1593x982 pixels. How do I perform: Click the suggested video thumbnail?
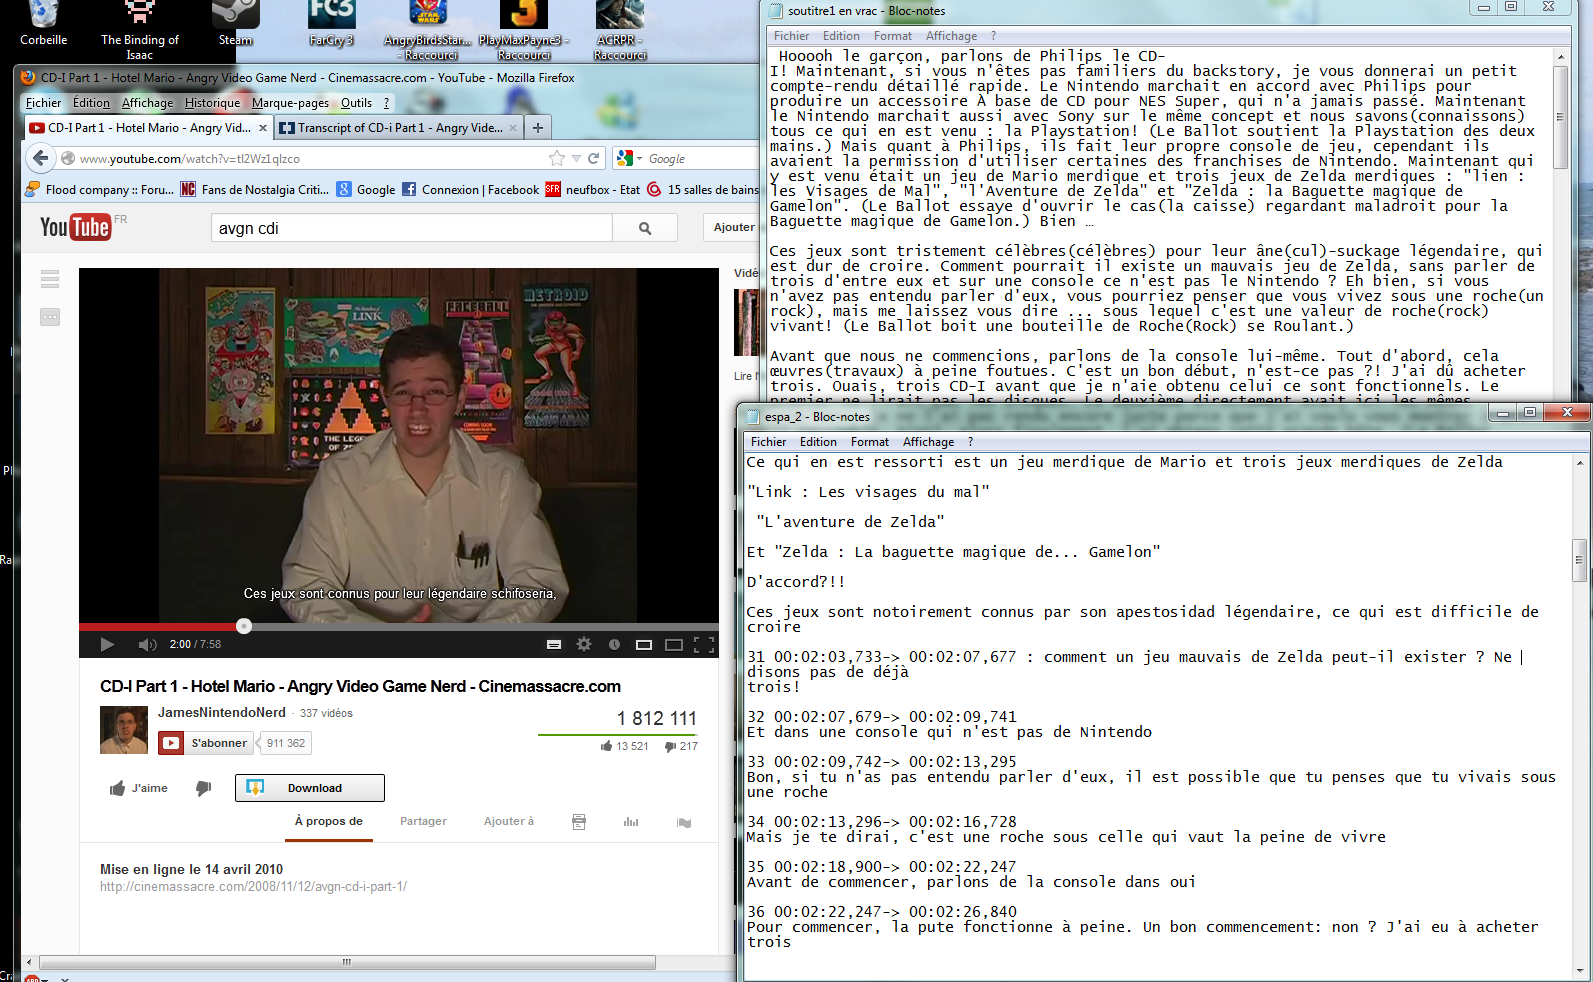pyautogui.click(x=746, y=322)
